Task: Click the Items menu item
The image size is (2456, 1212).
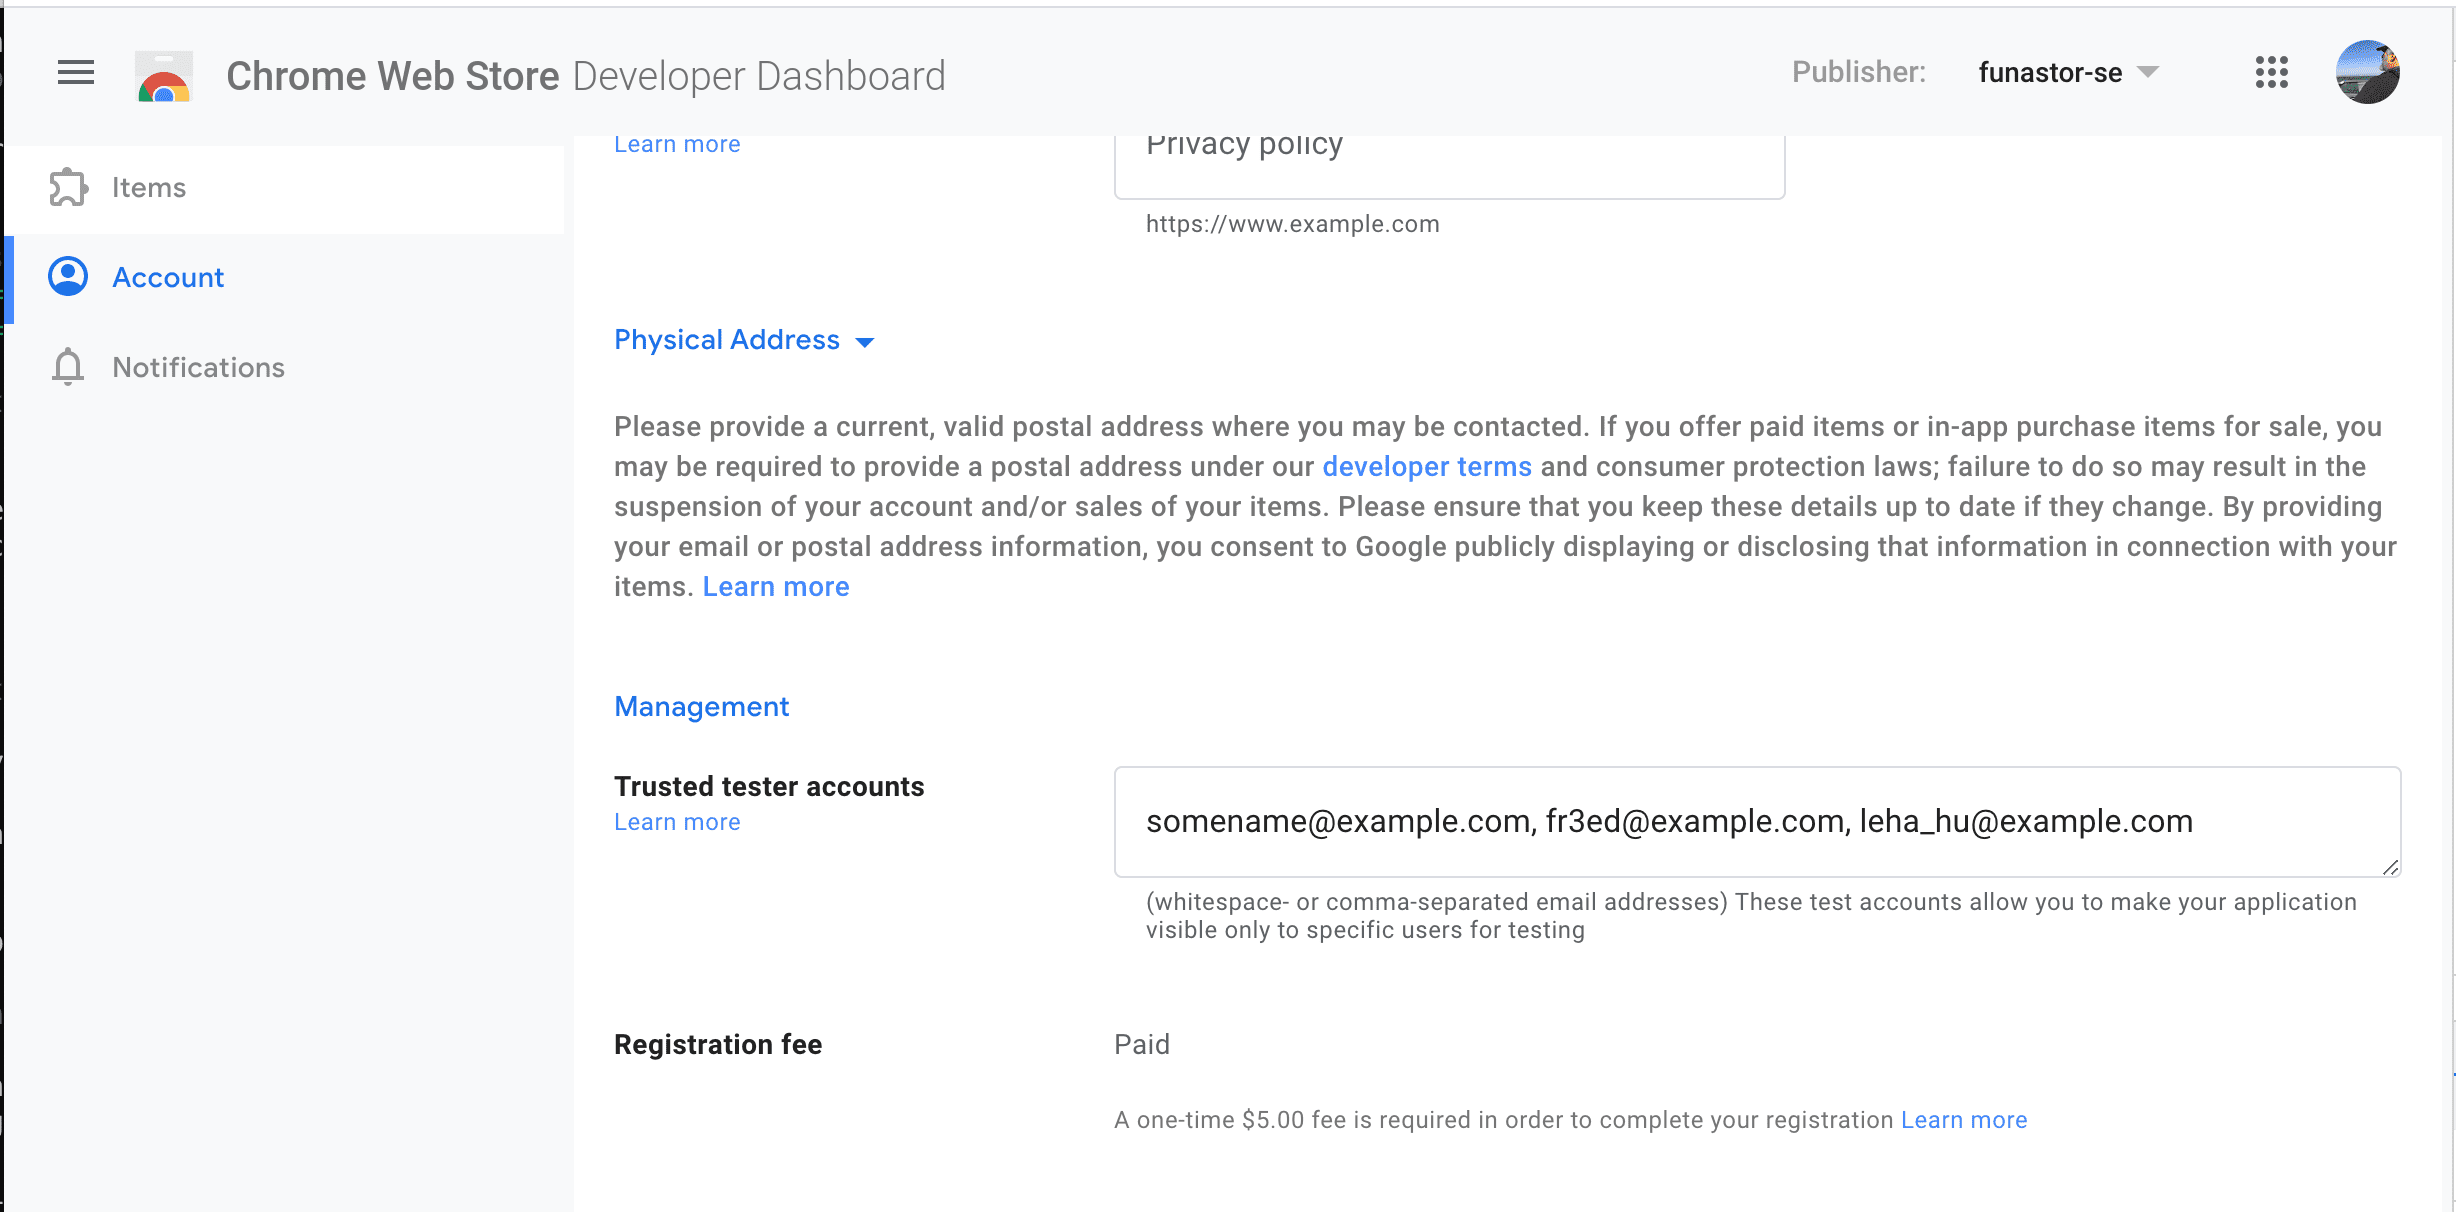Action: [149, 186]
